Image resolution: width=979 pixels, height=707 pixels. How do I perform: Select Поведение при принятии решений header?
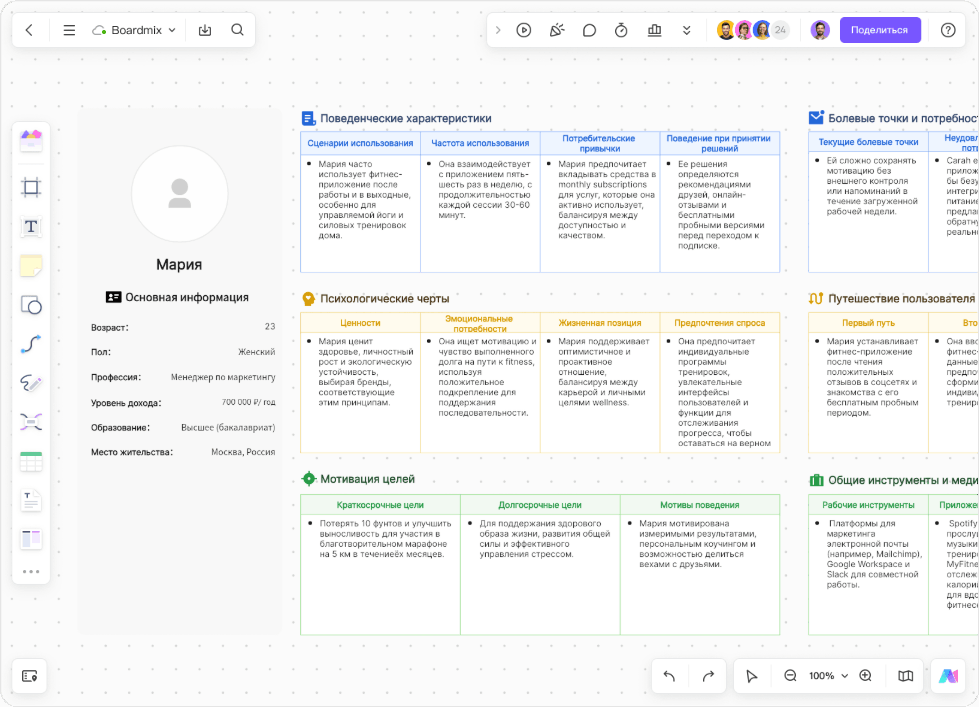(x=719, y=143)
